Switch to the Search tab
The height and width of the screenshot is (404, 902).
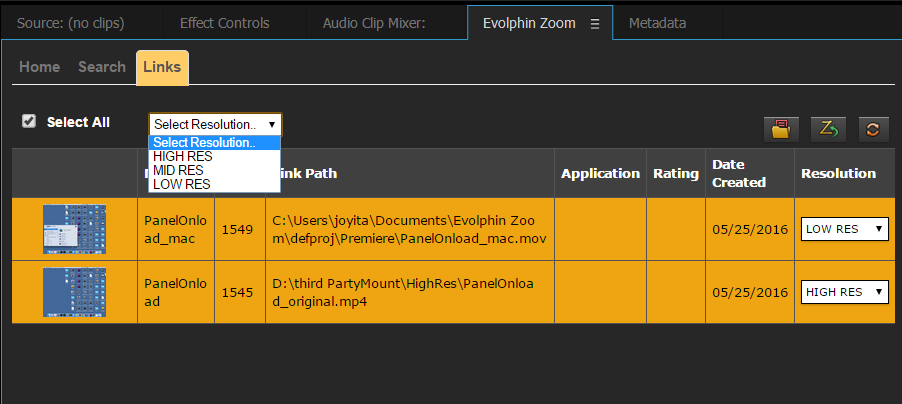[102, 67]
